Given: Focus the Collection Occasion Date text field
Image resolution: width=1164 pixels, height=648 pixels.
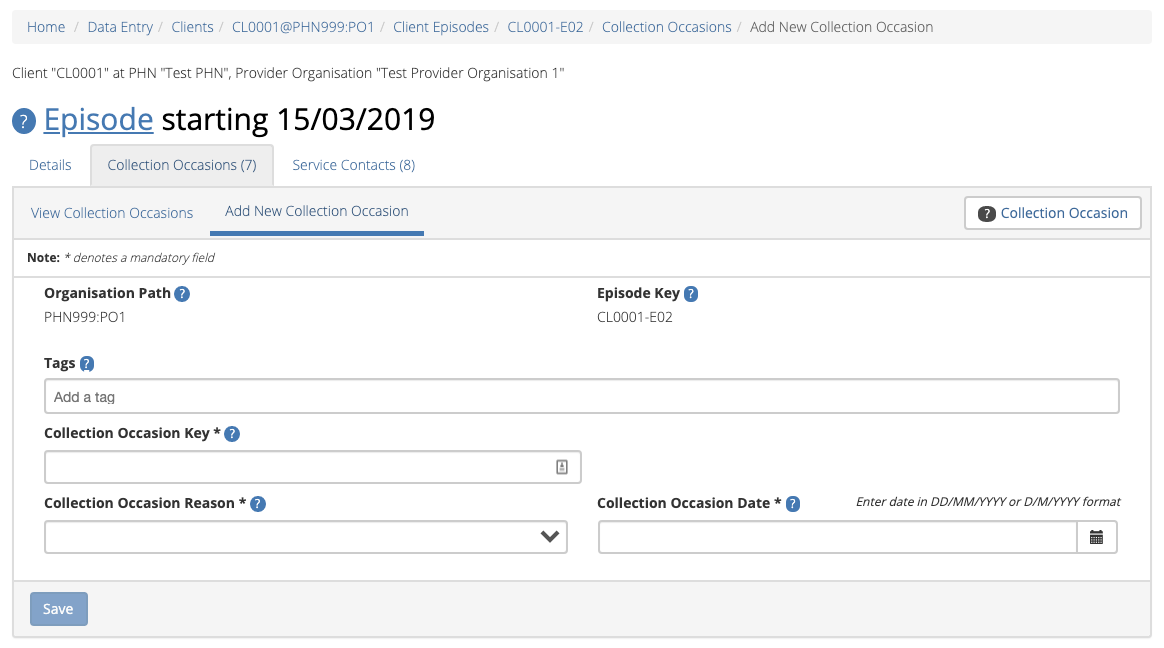Looking at the screenshot, I should coord(837,537).
